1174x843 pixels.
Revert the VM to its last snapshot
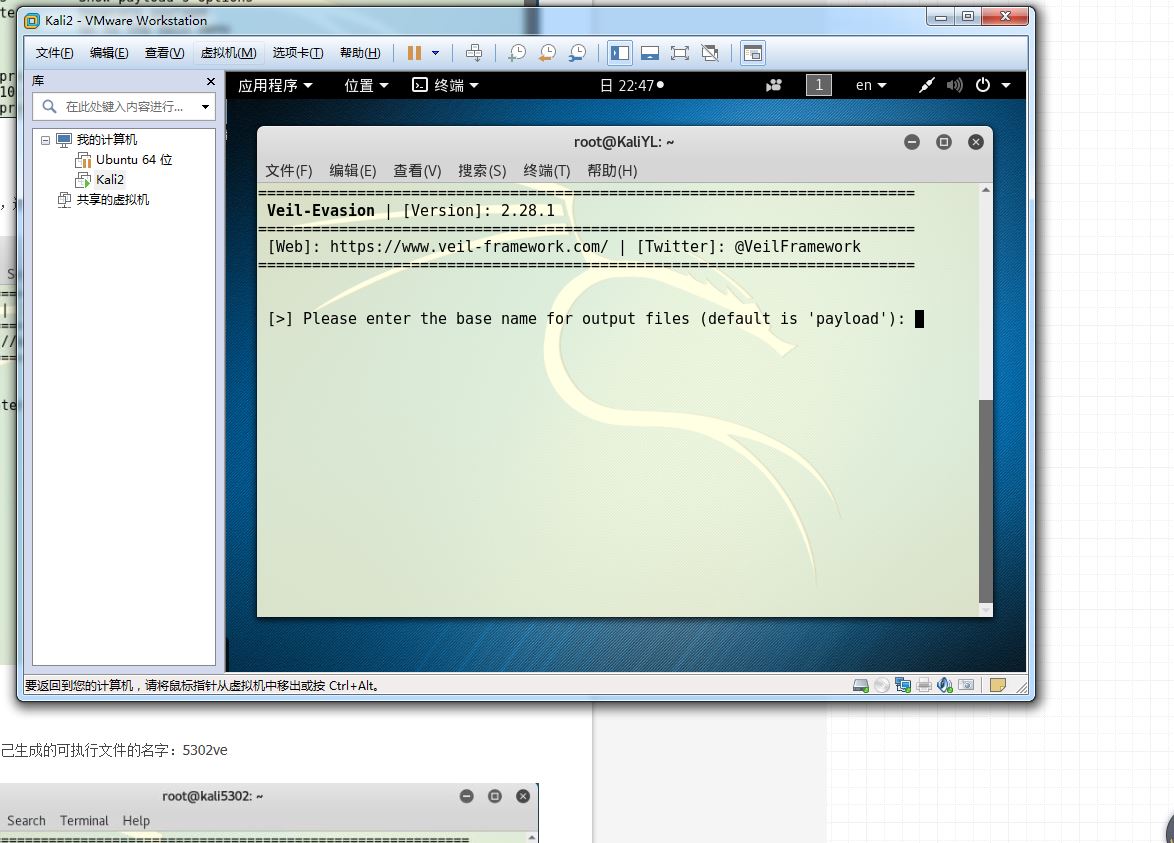547,53
